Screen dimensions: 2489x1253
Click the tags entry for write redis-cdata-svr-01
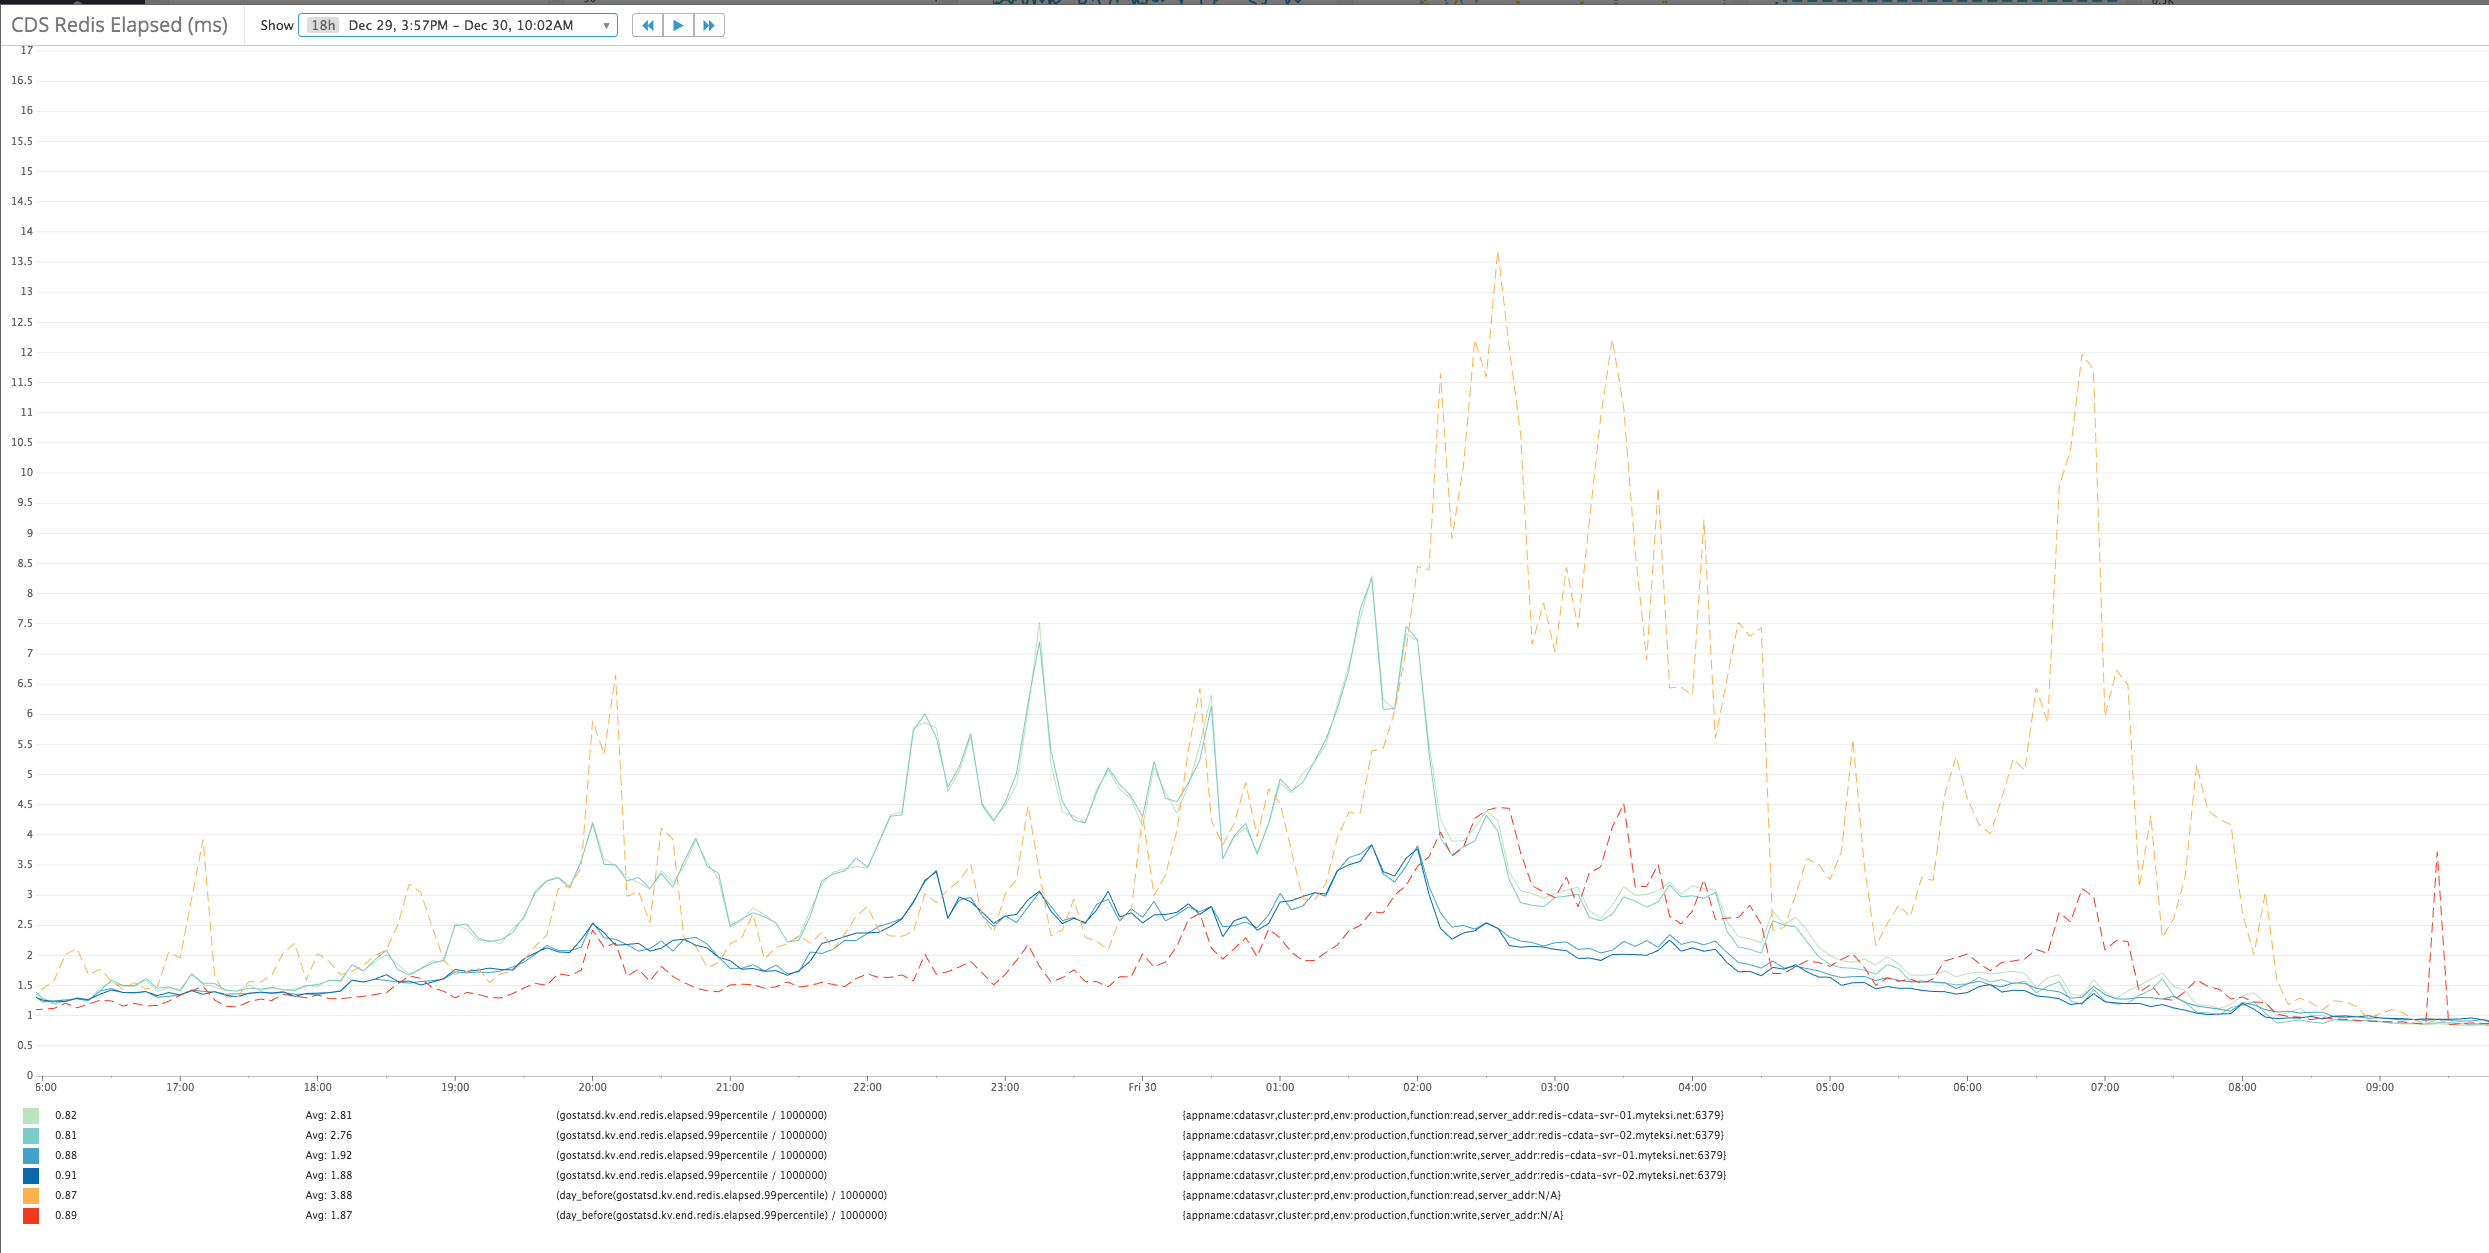pos(1454,1155)
